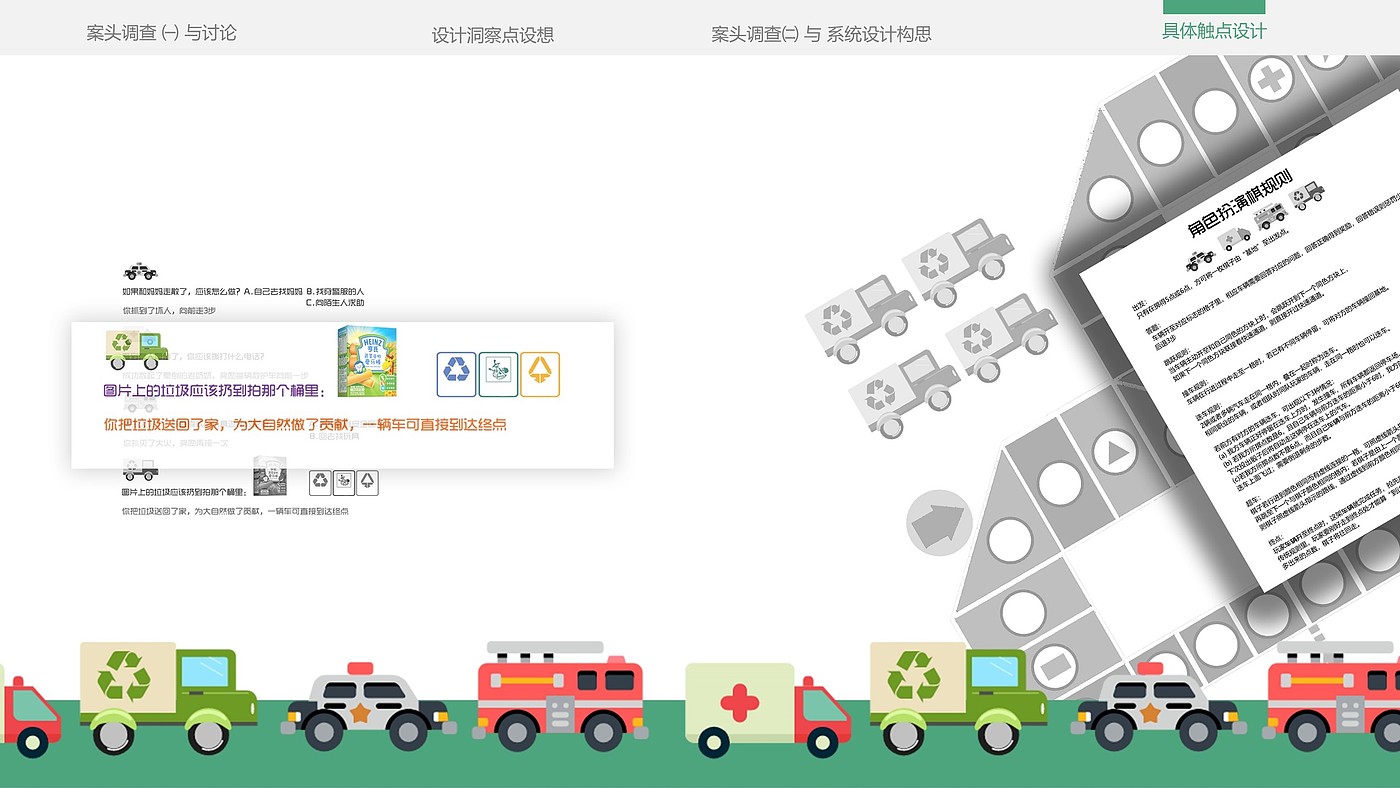Pick the yellow other-waste bin icon
This screenshot has width=1400, height=788.
click(540, 374)
